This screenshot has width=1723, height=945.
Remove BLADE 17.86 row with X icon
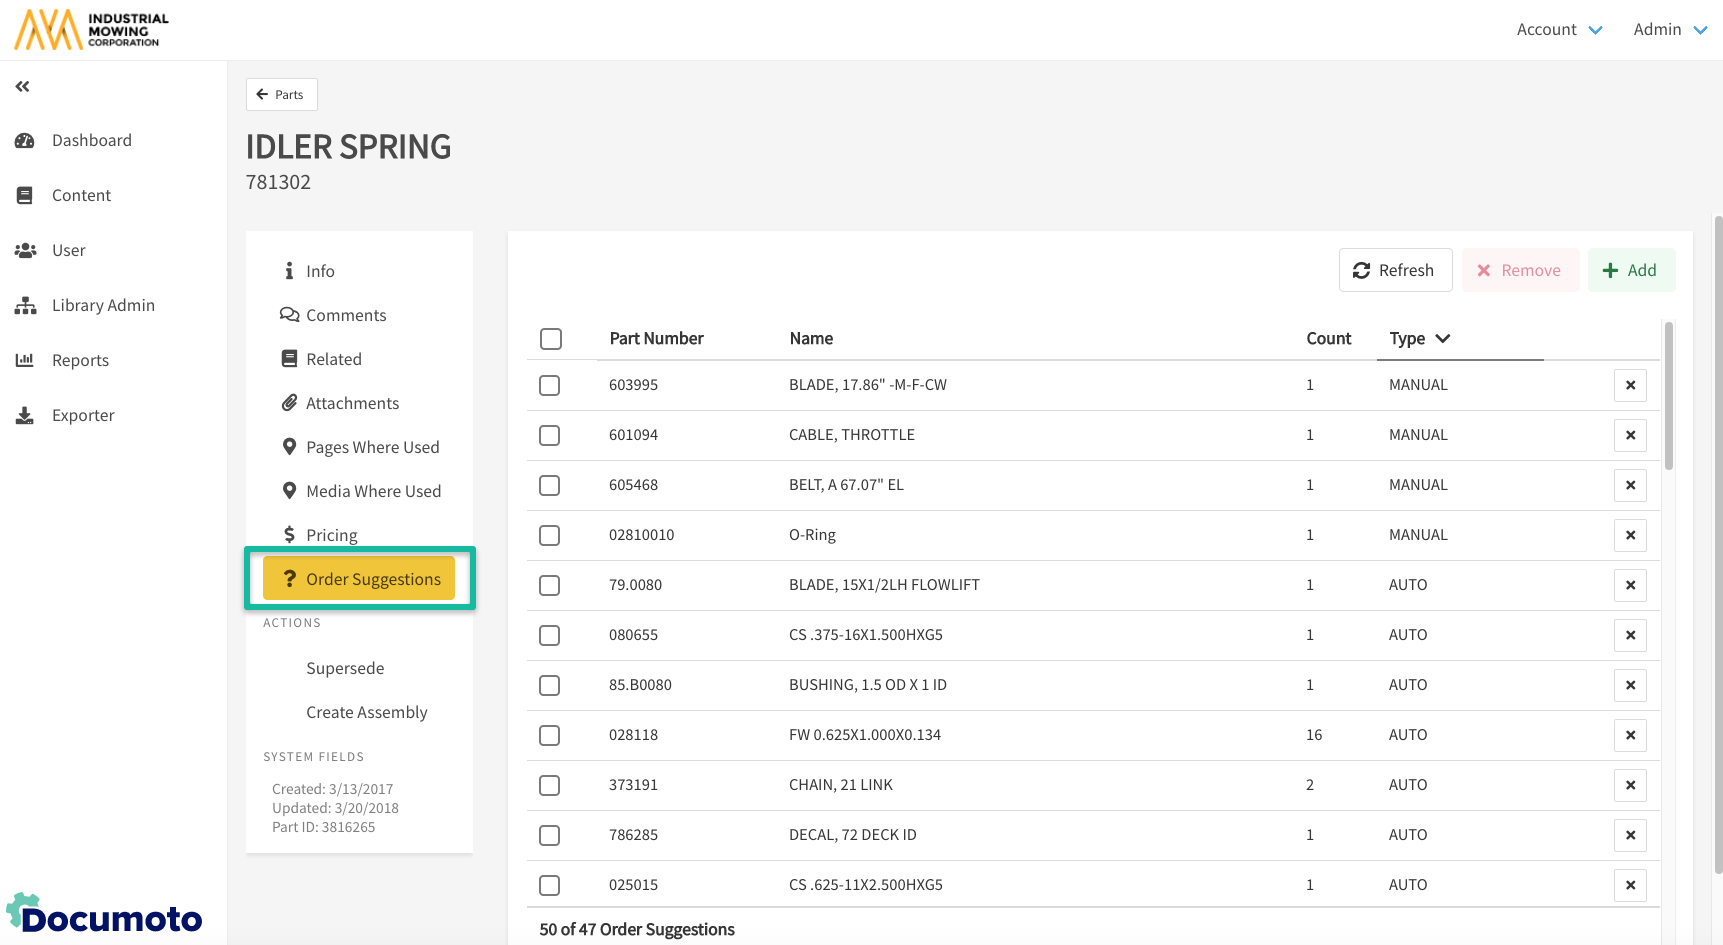click(1630, 385)
